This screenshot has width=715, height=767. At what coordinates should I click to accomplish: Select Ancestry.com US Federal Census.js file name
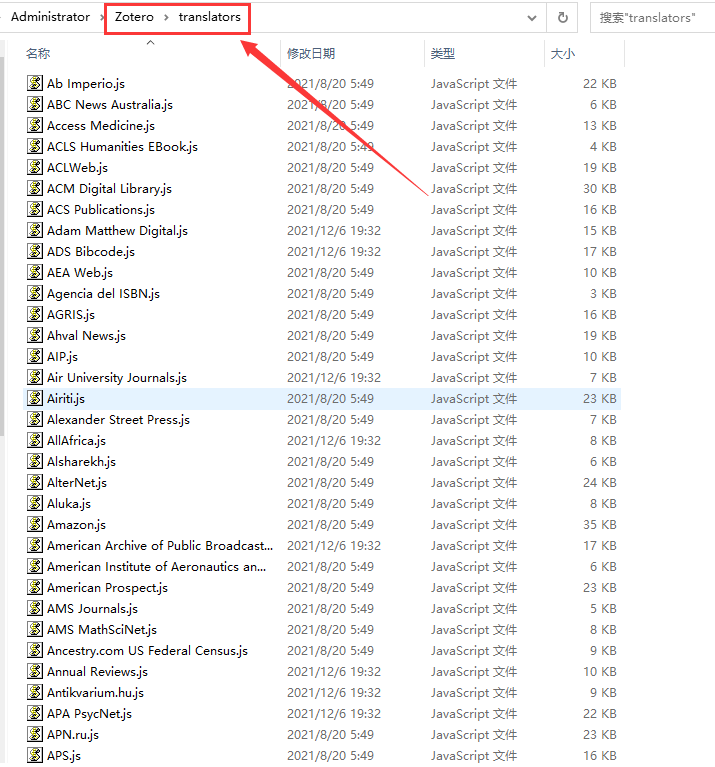[x=147, y=651]
